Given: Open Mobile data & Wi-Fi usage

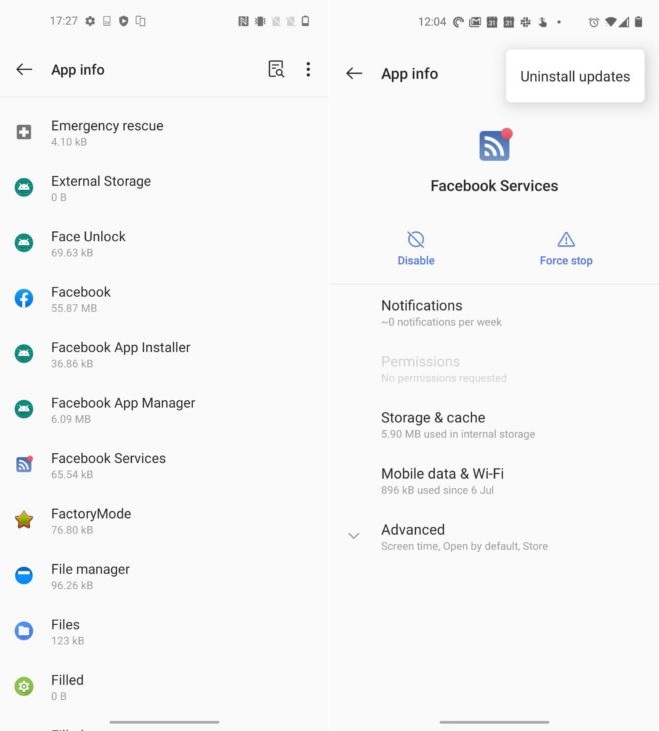Looking at the screenshot, I should point(442,480).
